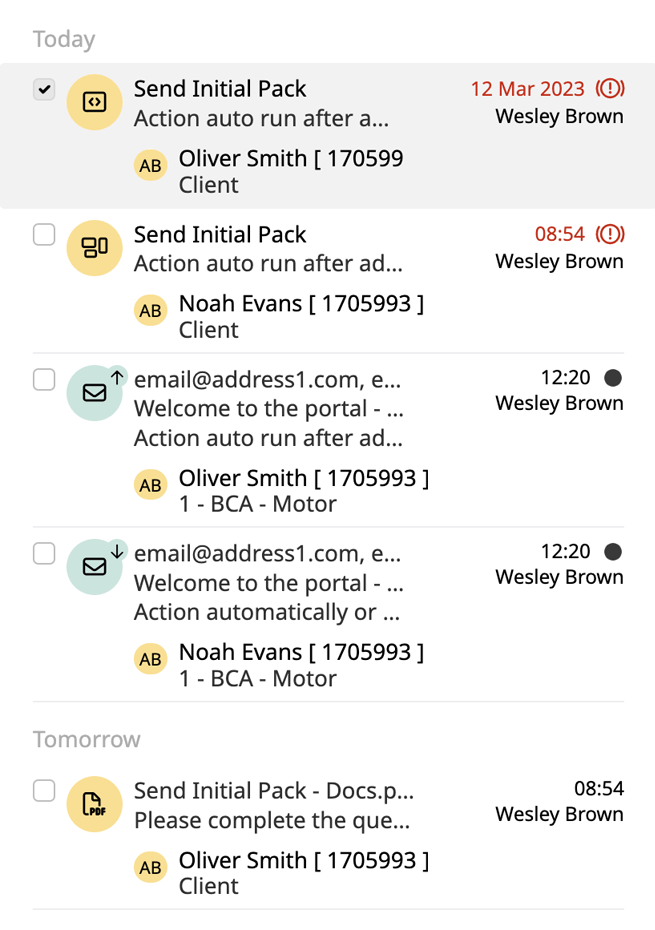Click the AB avatar next to Oliver Smith [ 170599
The height and width of the screenshot is (930, 655).
(x=150, y=165)
